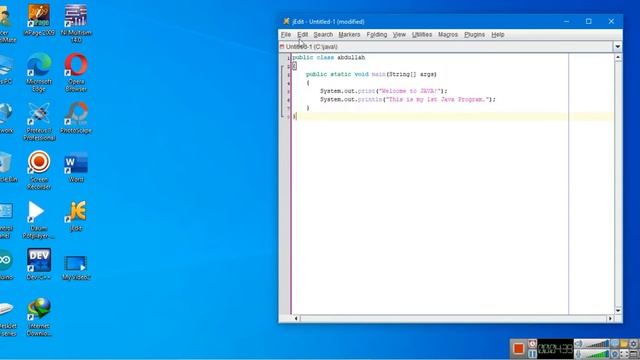Click the Untitled-1 (C:\java\) buffer label
640x360 pixels.
click(311, 47)
